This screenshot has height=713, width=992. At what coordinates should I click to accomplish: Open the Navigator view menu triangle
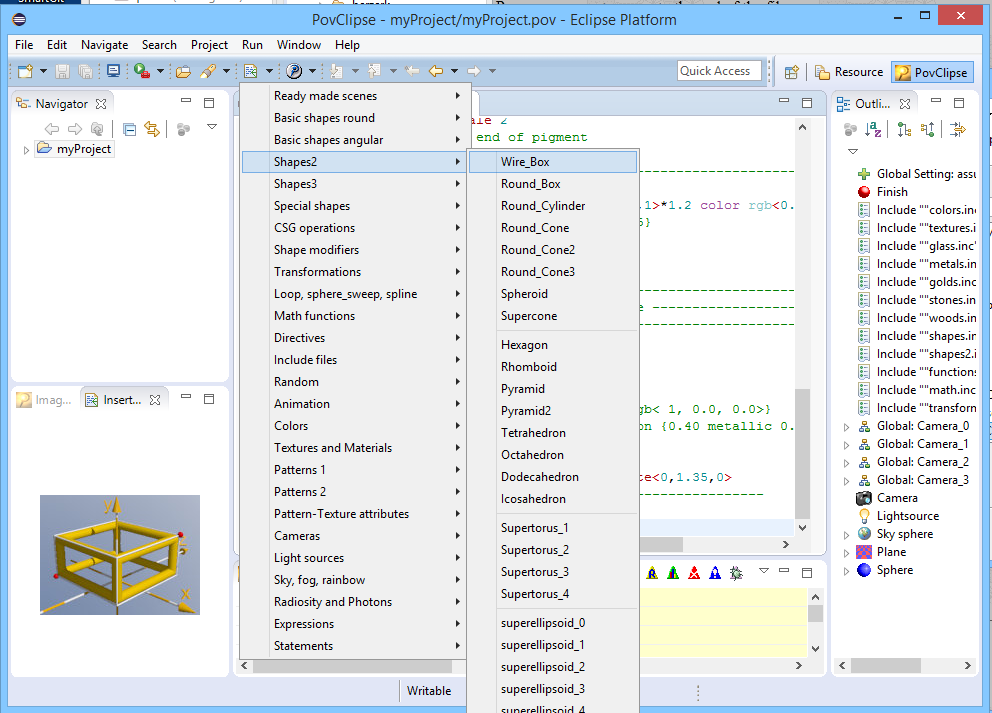212,127
